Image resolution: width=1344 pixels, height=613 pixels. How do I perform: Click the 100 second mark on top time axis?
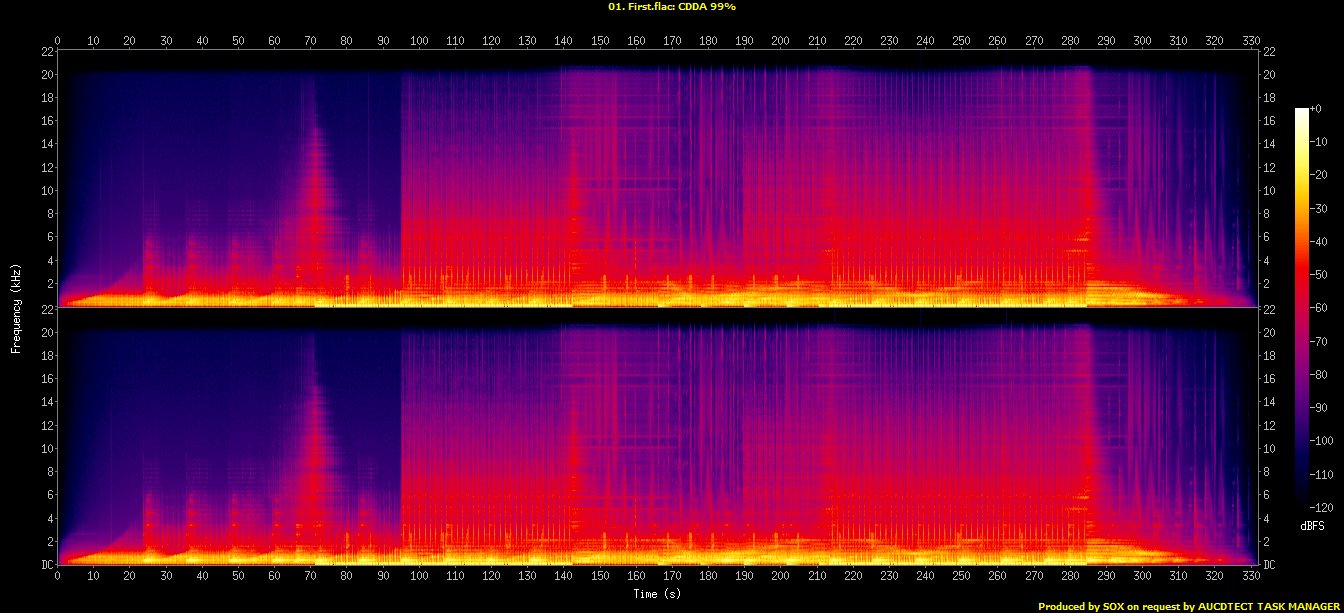point(419,41)
